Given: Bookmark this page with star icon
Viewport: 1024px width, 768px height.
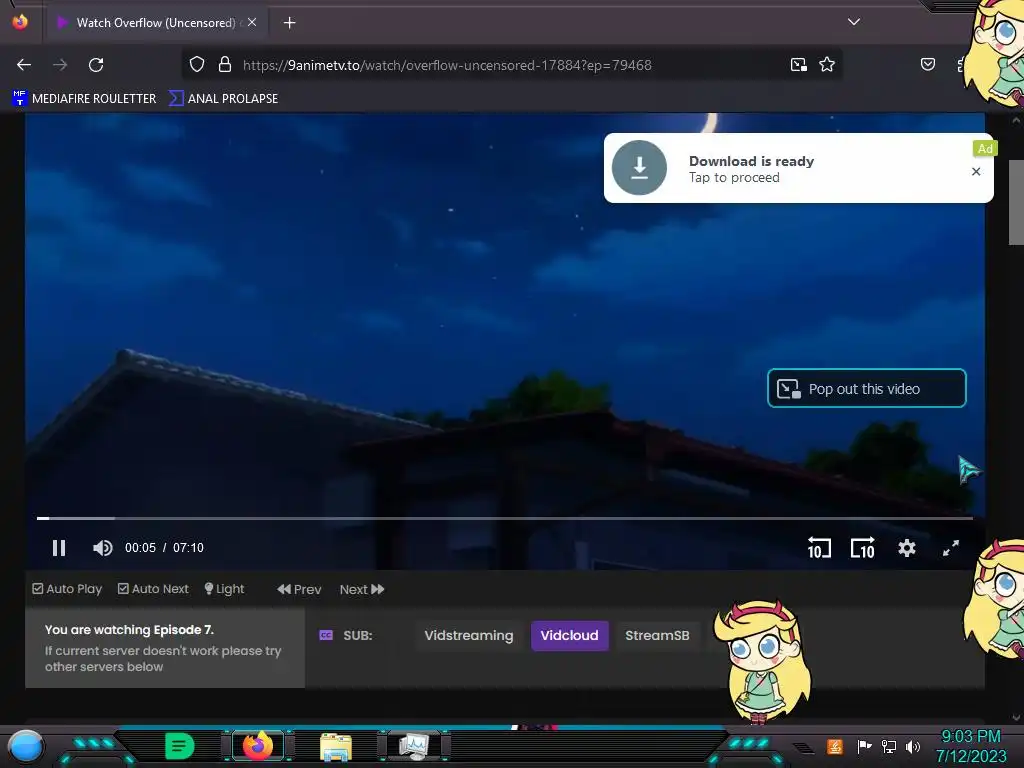Looking at the screenshot, I should click(827, 65).
